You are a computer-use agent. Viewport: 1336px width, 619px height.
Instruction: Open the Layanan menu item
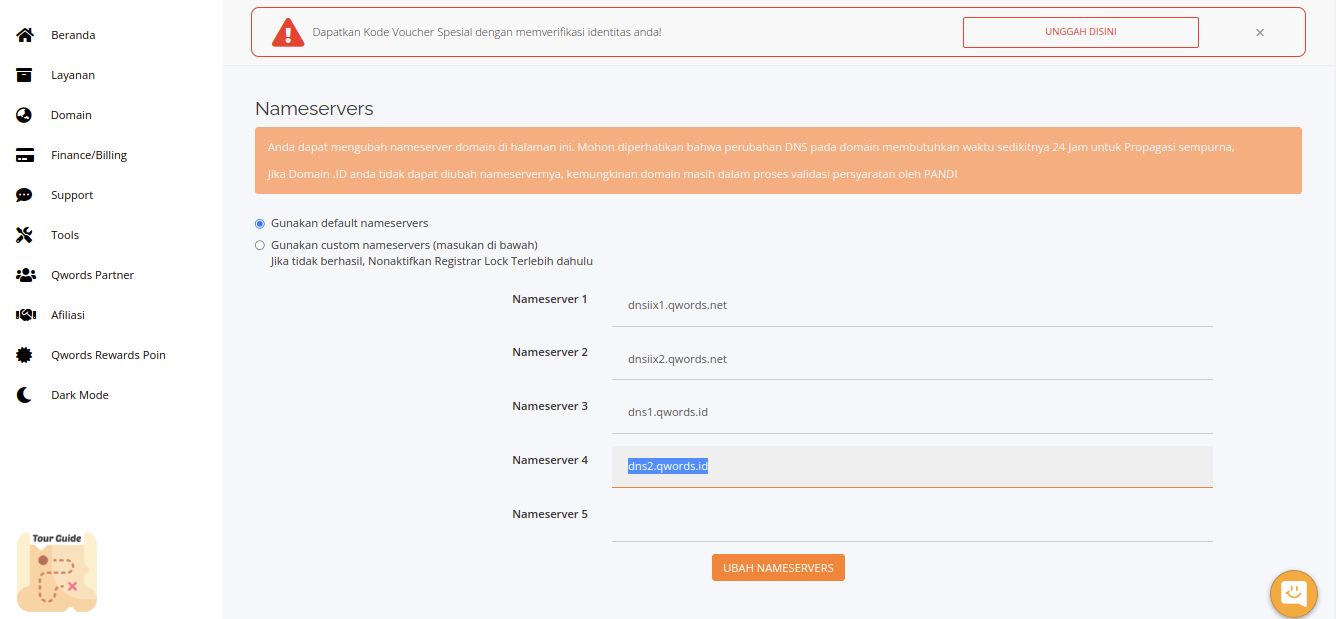pyautogui.click(x=73, y=75)
